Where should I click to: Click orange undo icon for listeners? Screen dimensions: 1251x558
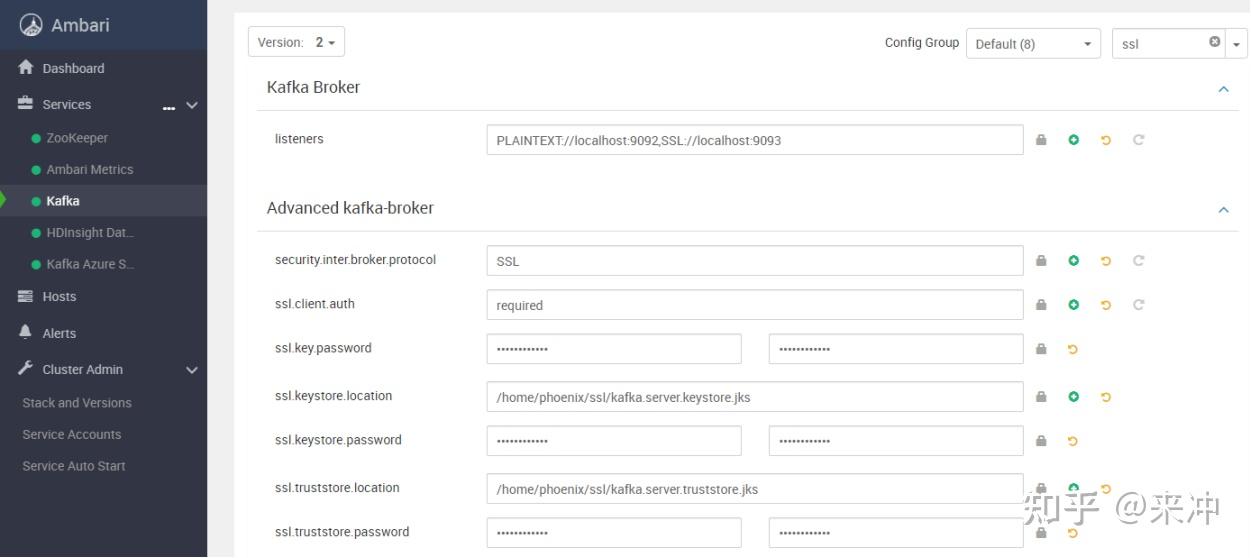click(x=1106, y=140)
